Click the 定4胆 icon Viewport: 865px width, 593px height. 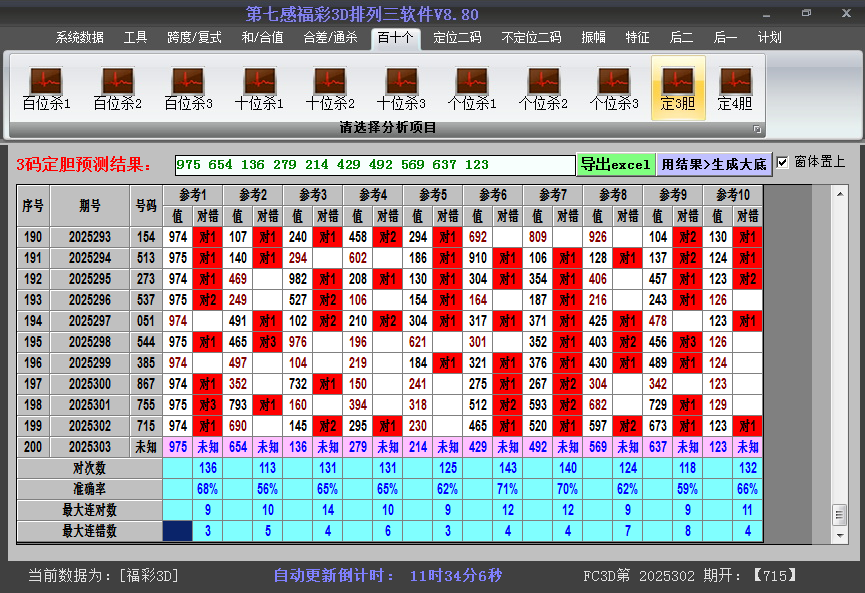point(735,88)
